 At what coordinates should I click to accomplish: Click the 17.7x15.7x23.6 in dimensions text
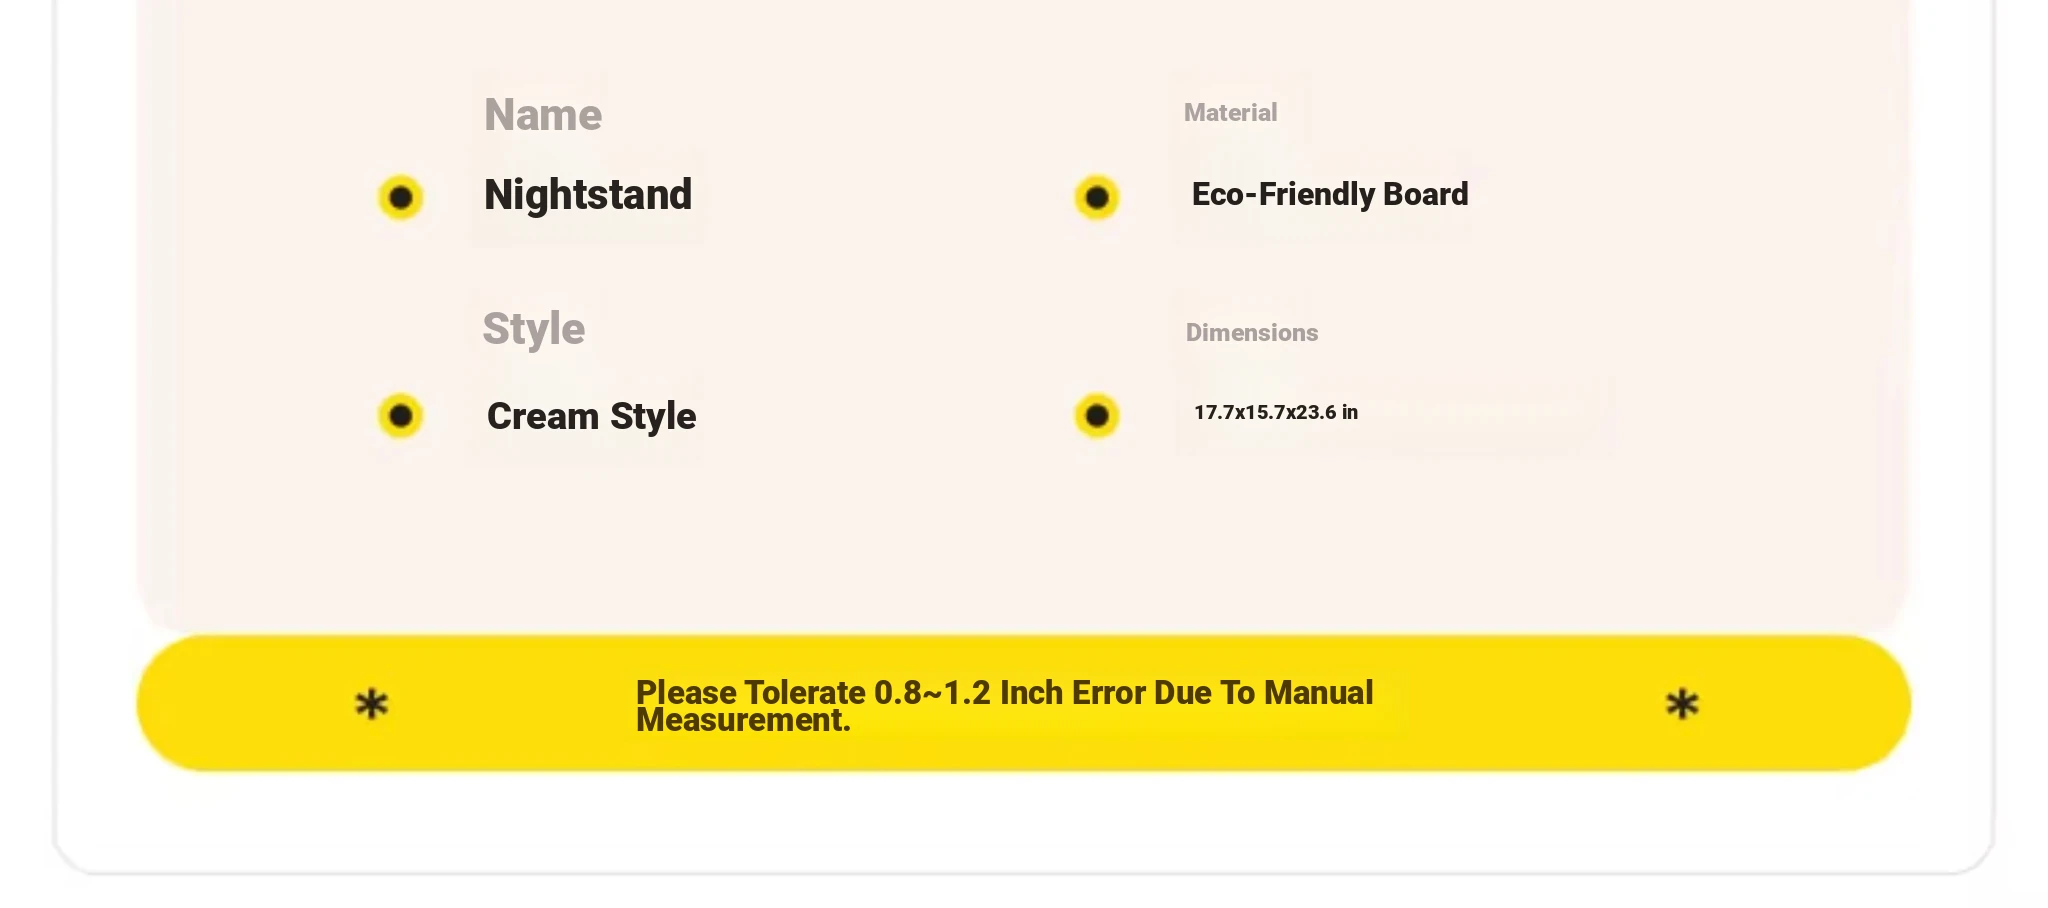1276,412
